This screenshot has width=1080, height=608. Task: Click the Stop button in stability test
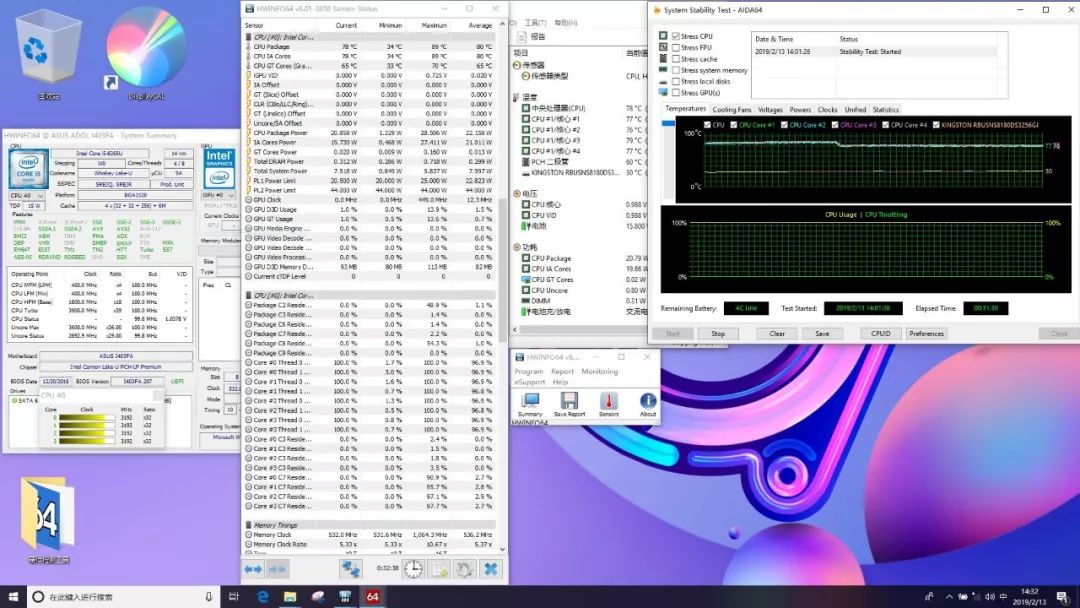(718, 333)
